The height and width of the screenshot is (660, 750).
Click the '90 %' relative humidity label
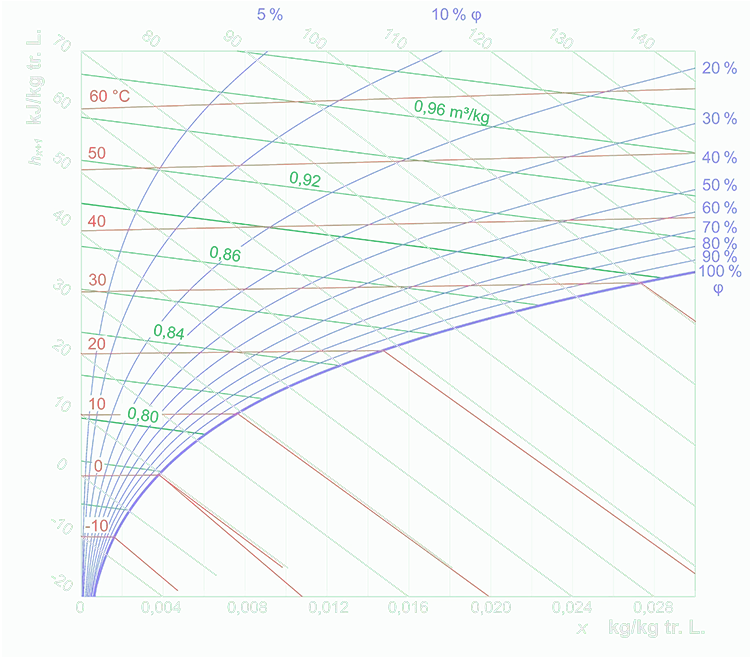[x=719, y=256]
